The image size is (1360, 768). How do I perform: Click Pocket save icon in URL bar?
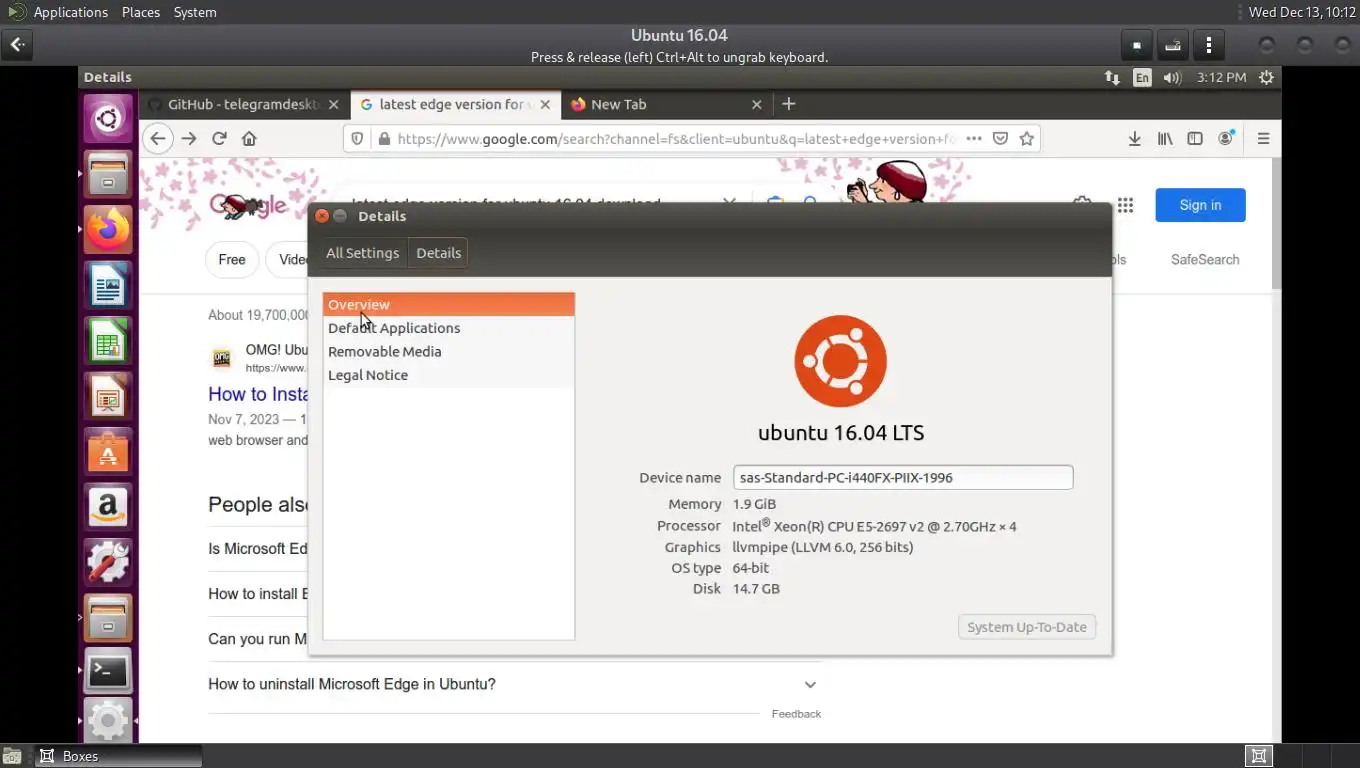point(1000,139)
